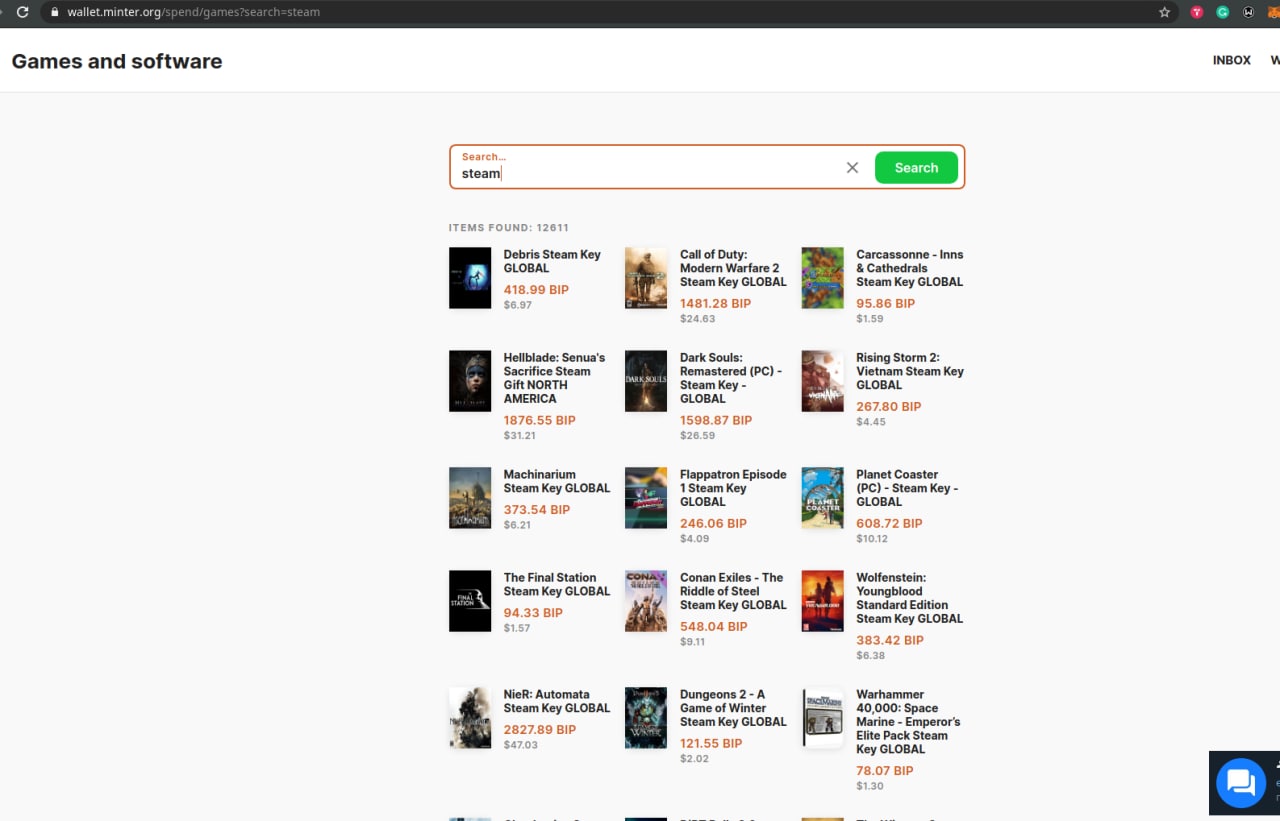
Task: Click the Rising Storm 2 cover thumbnail
Action: [822, 381]
